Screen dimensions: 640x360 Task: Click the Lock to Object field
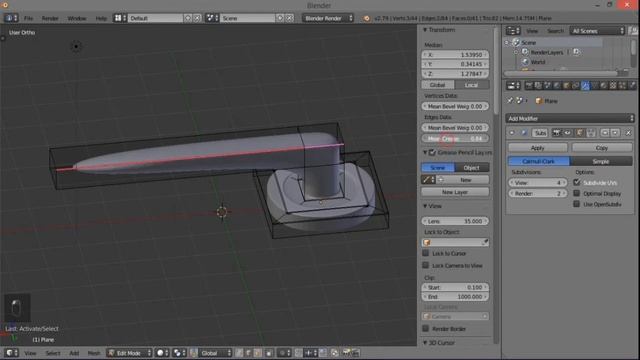point(455,242)
